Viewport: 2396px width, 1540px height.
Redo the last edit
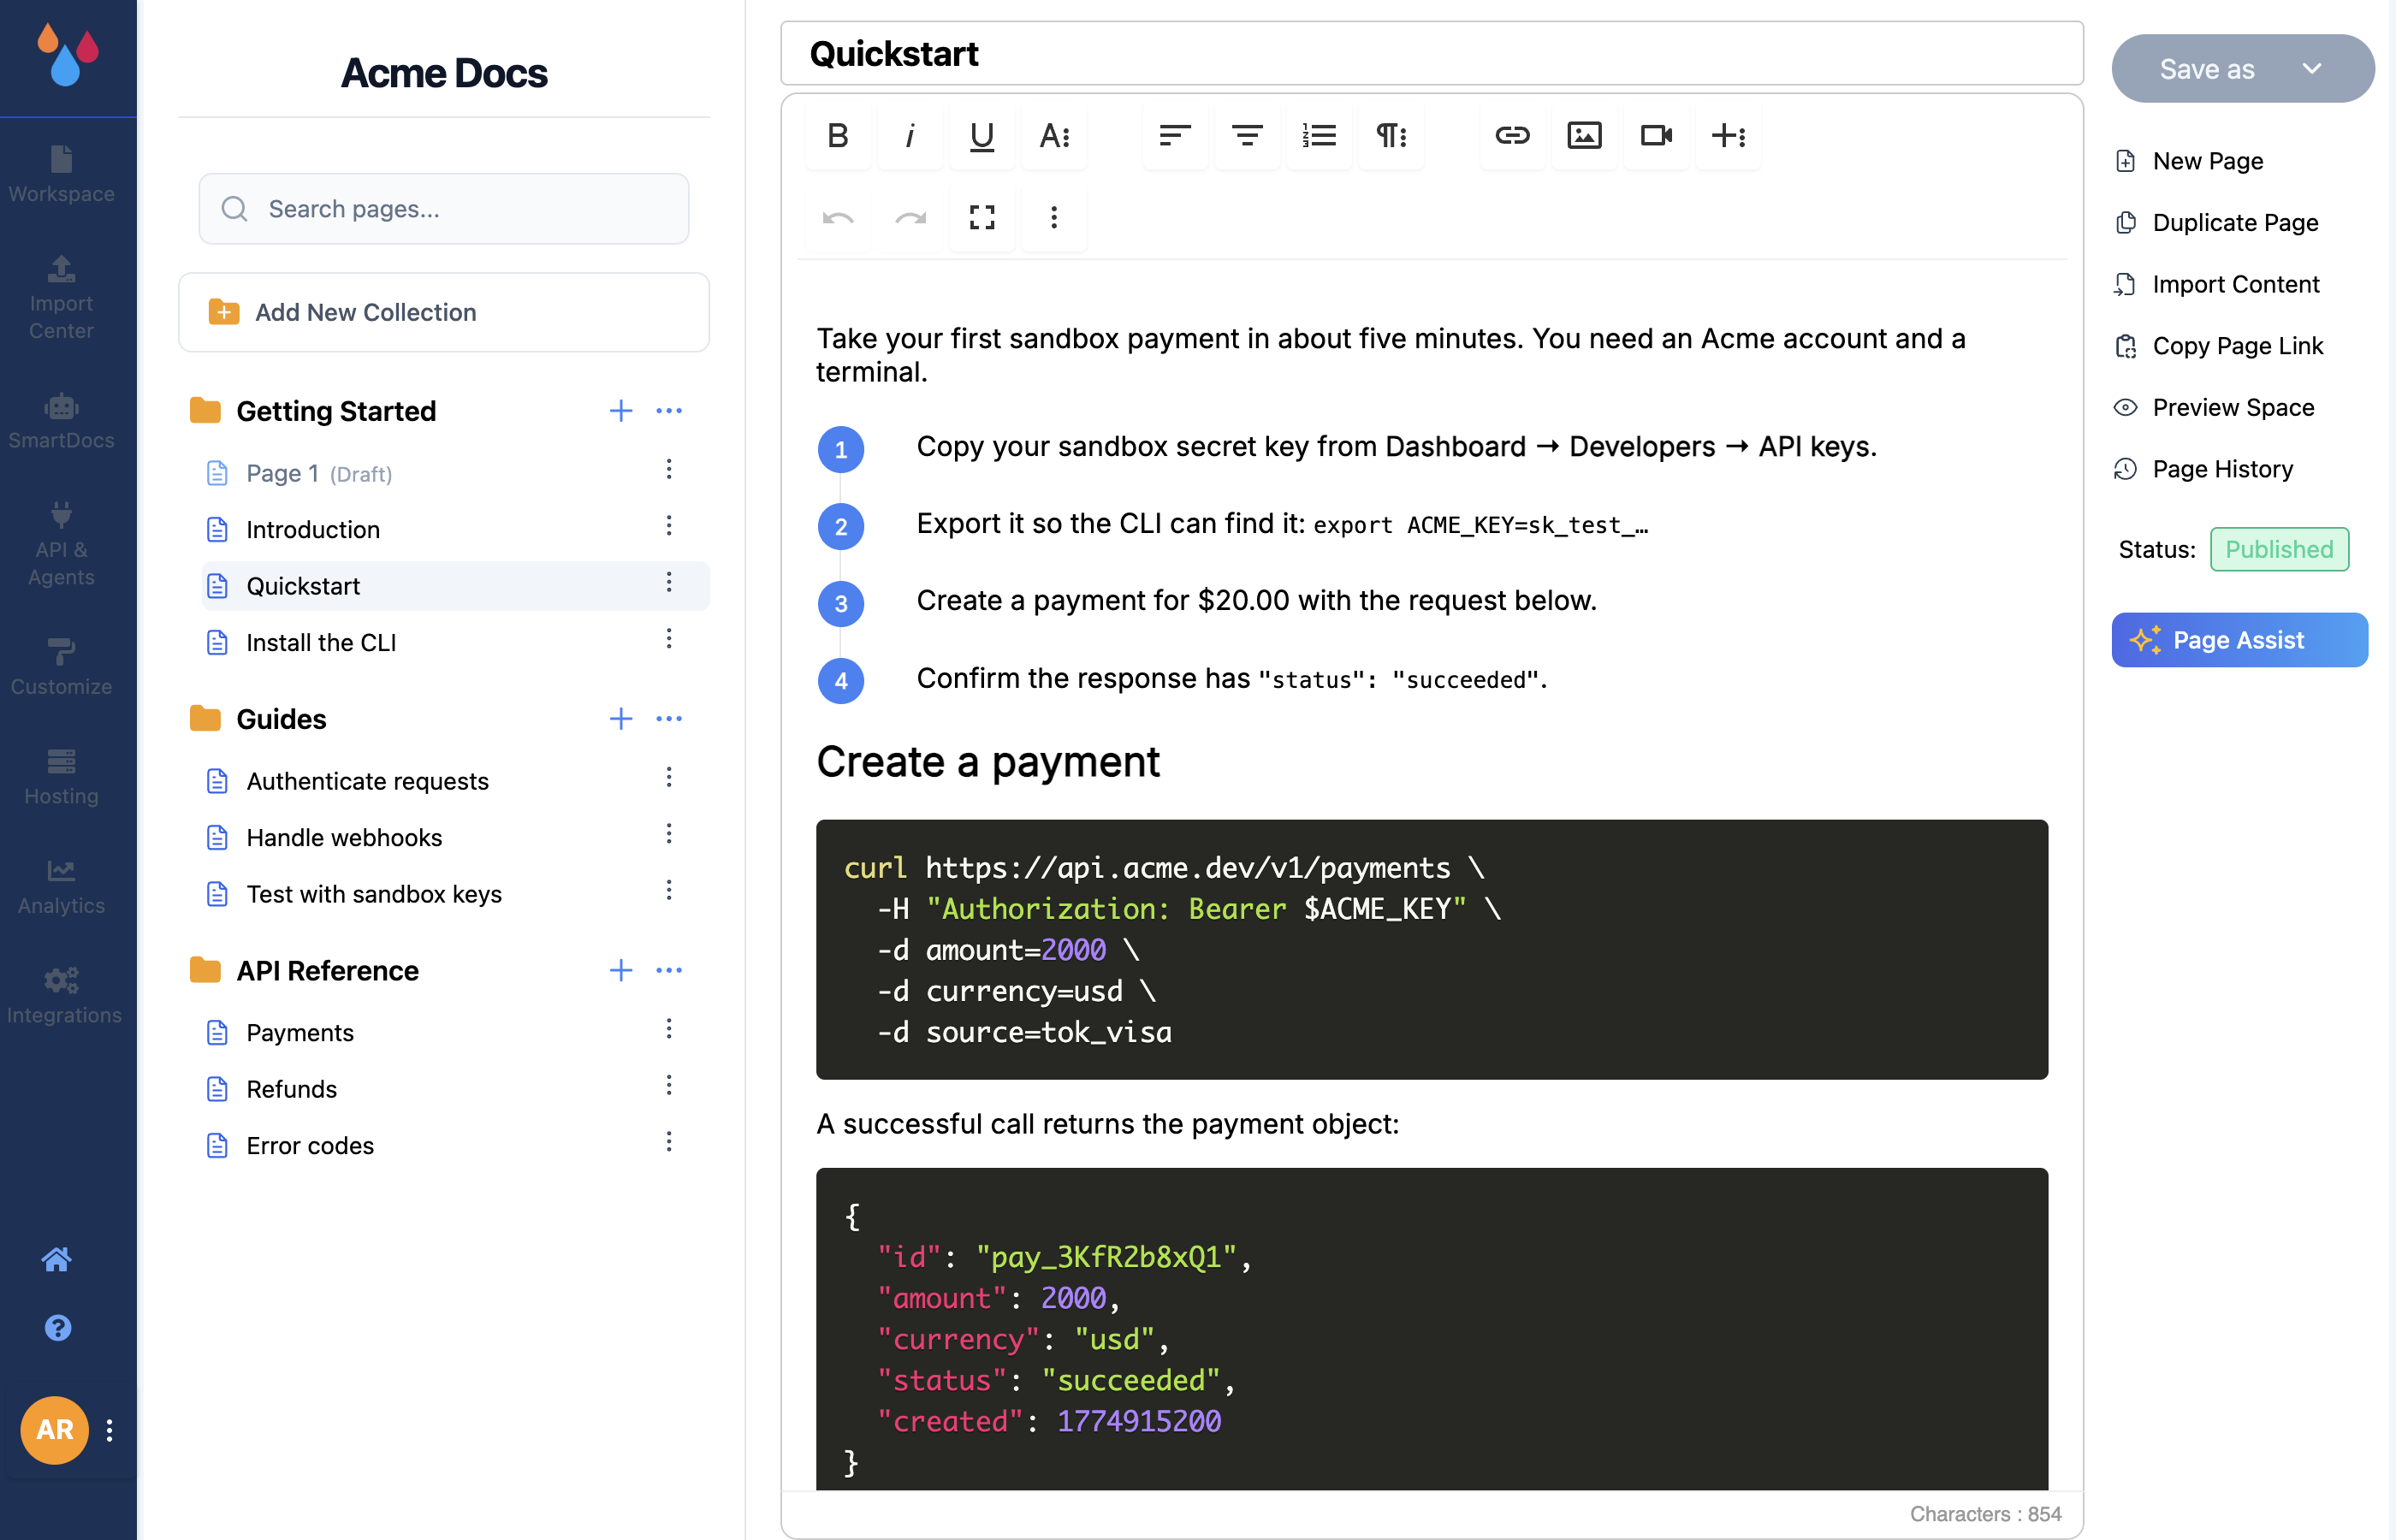click(910, 217)
